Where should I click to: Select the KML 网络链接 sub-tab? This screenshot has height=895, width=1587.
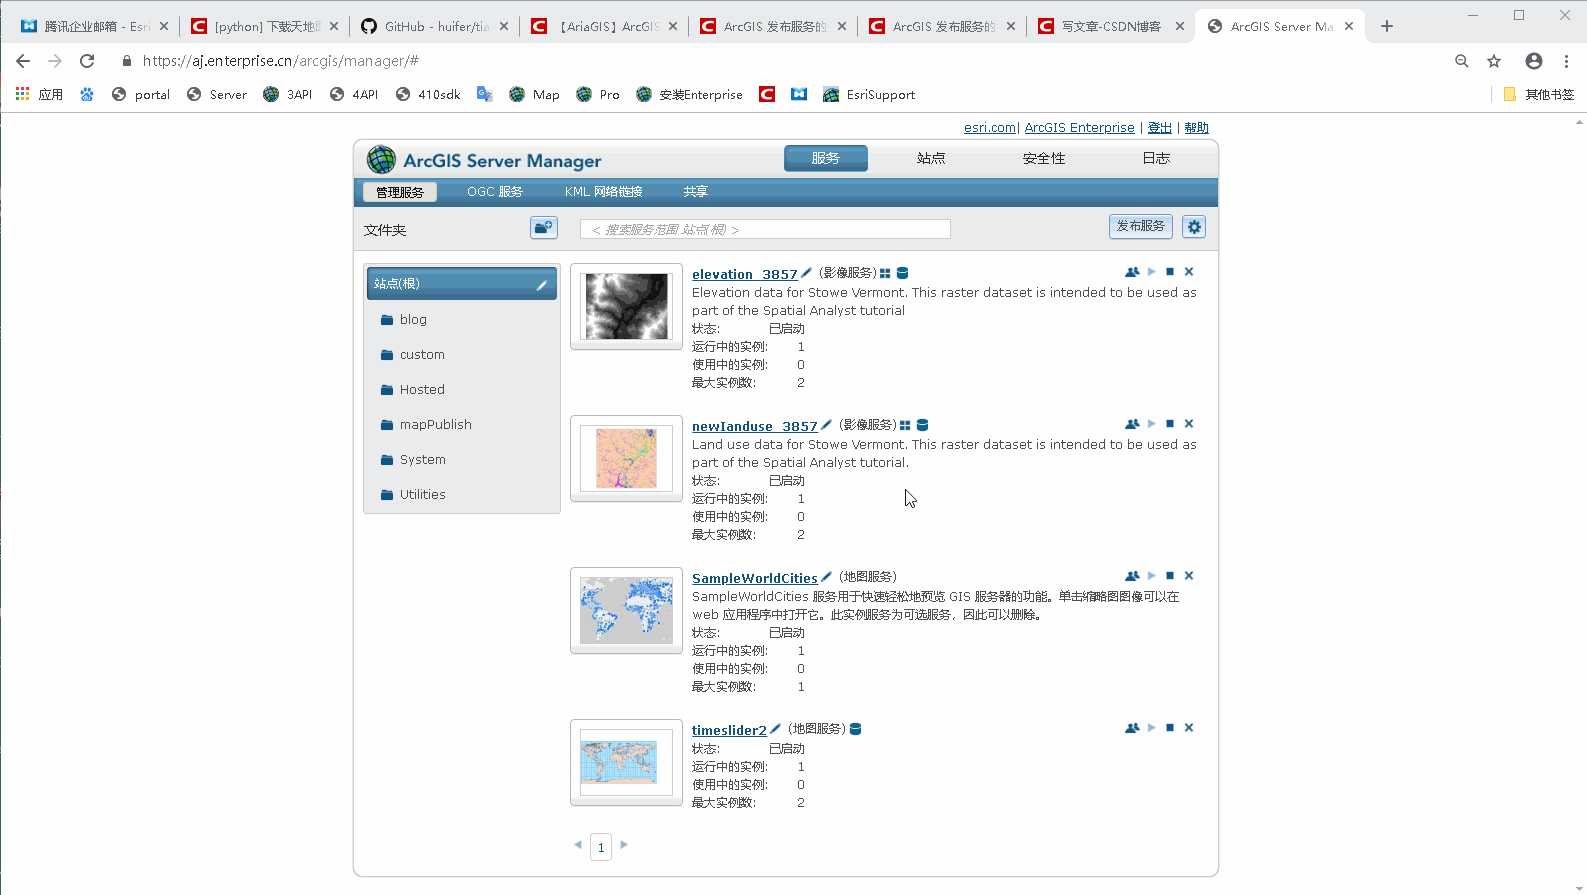[603, 192]
